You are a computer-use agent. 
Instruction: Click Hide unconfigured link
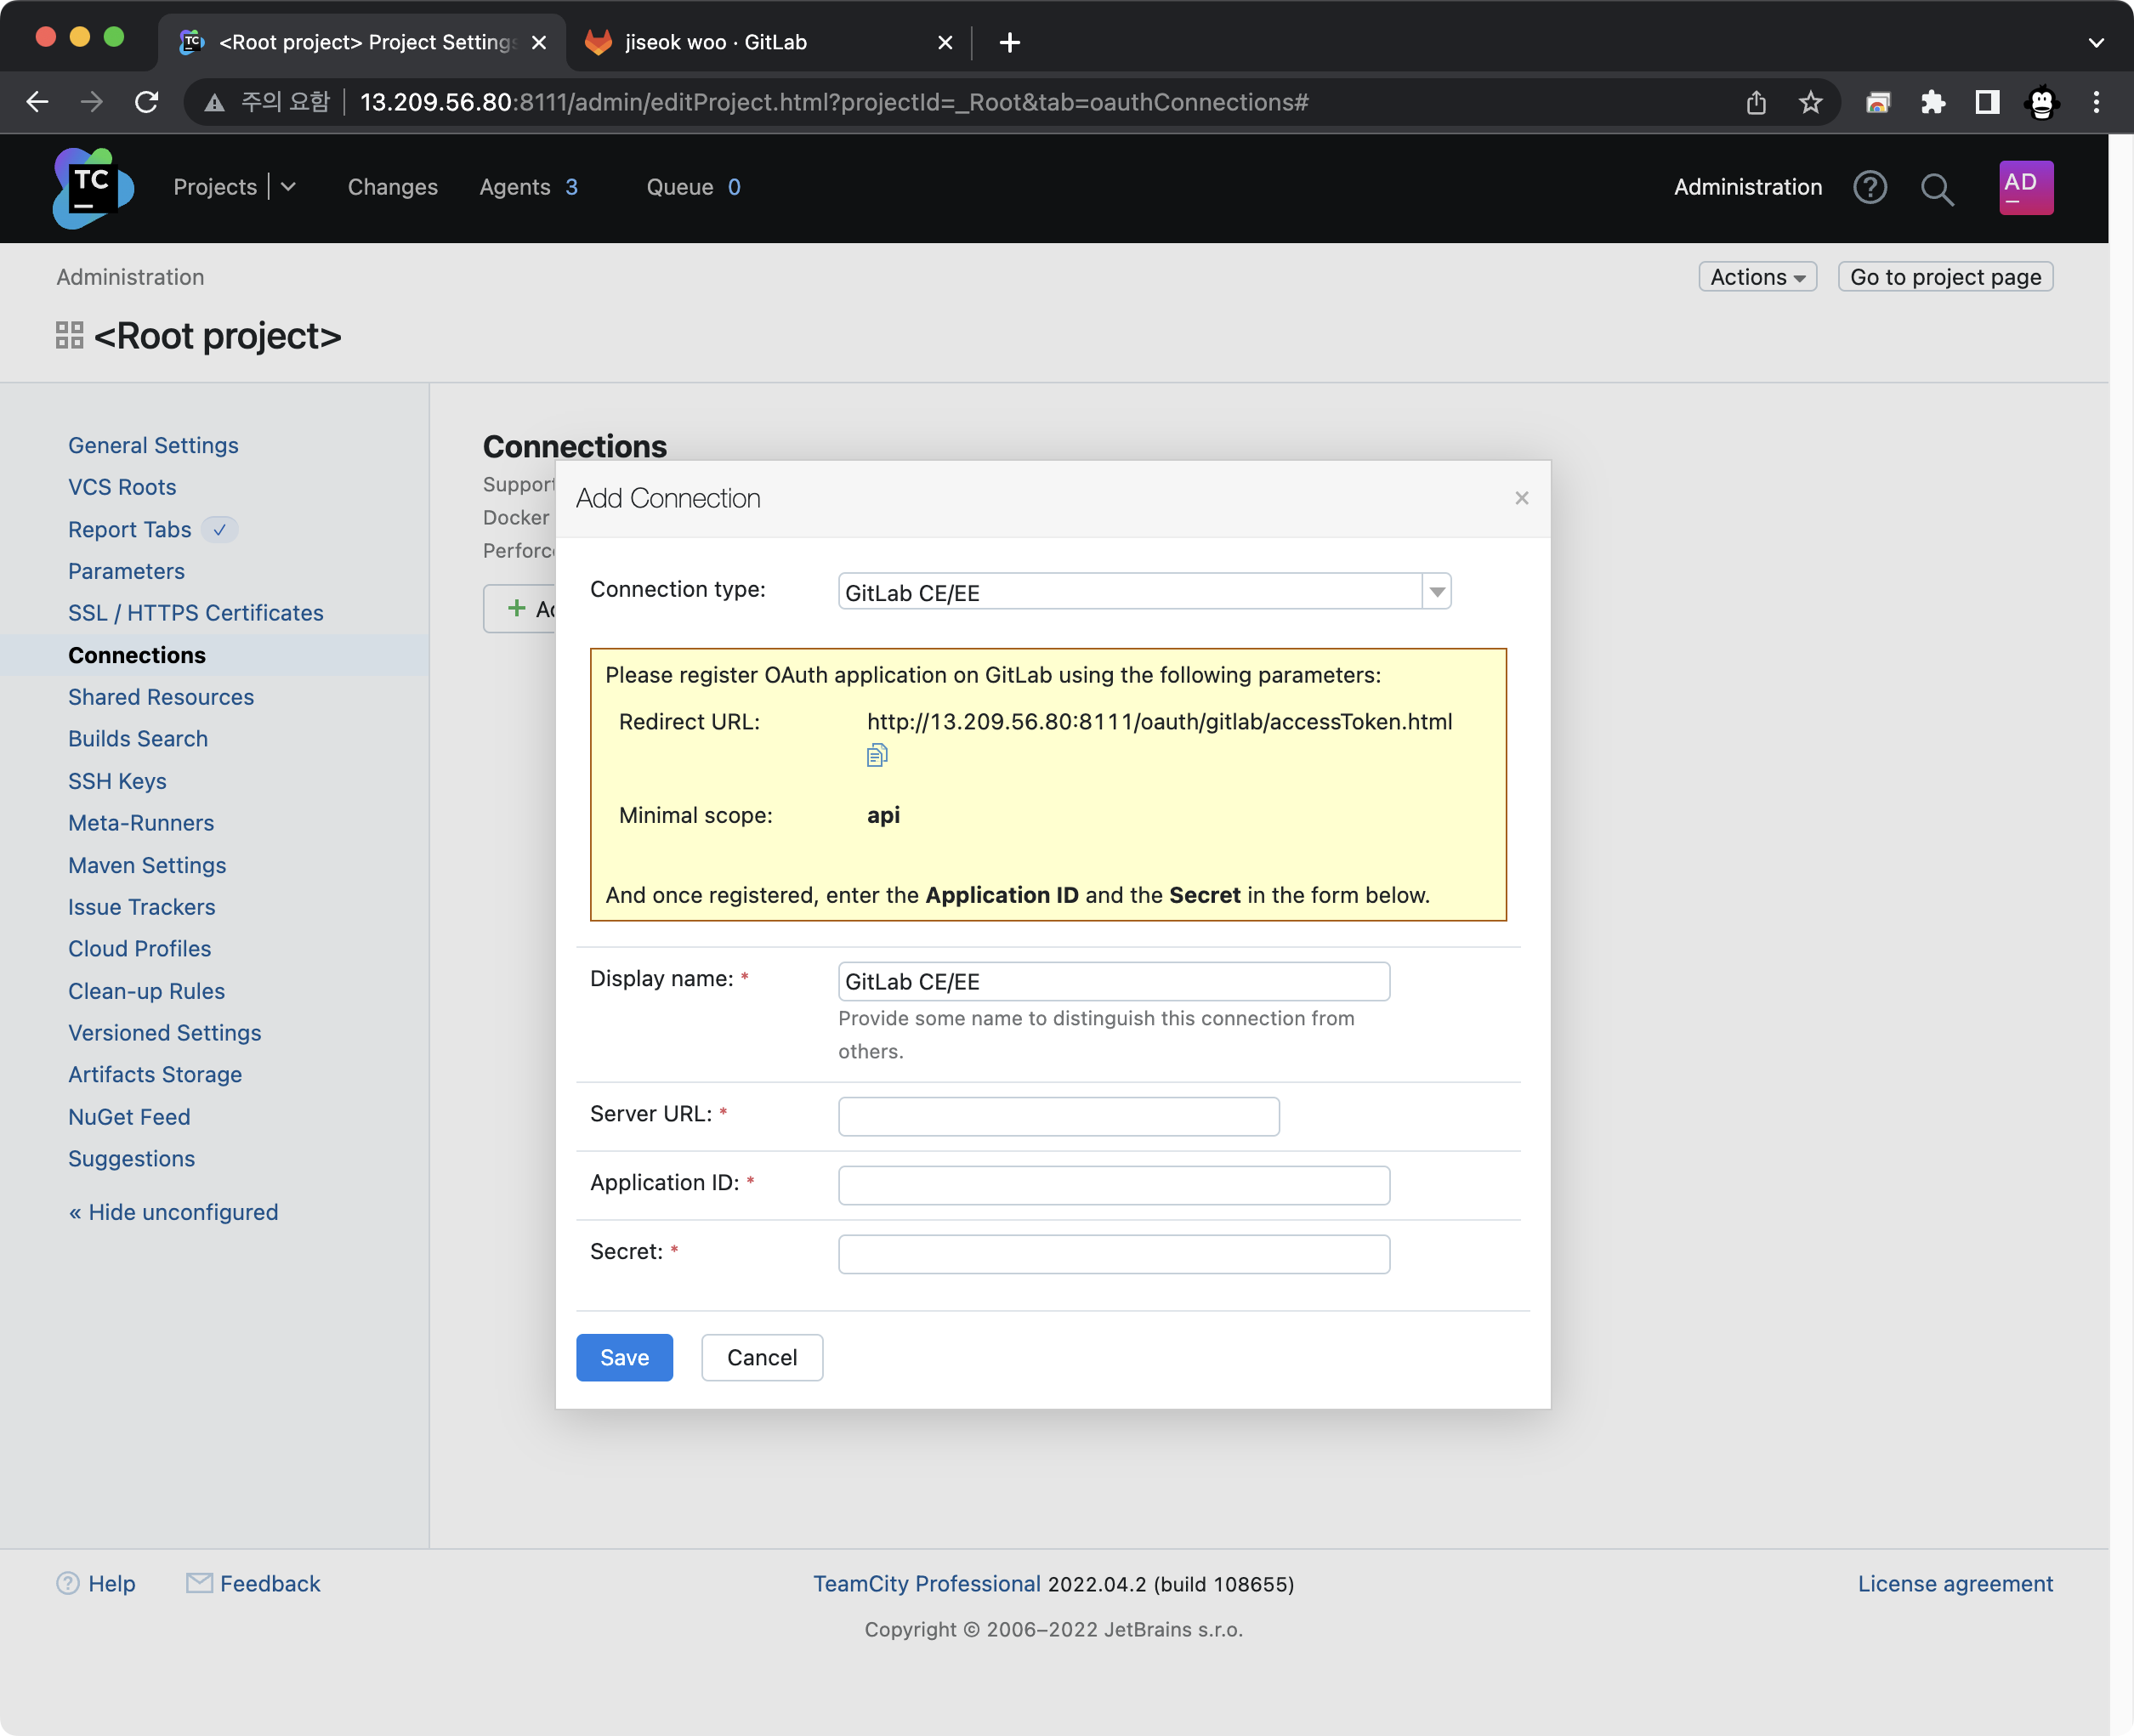point(173,1212)
